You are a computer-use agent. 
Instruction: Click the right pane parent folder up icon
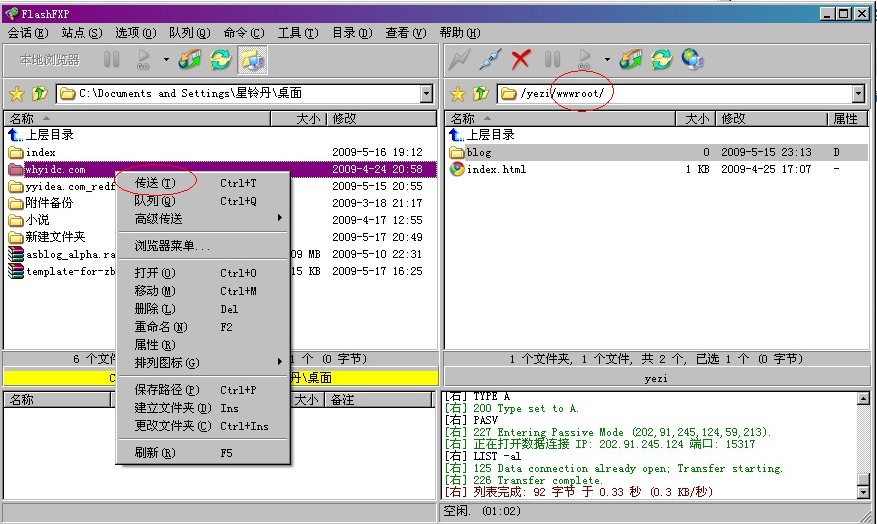(x=480, y=93)
